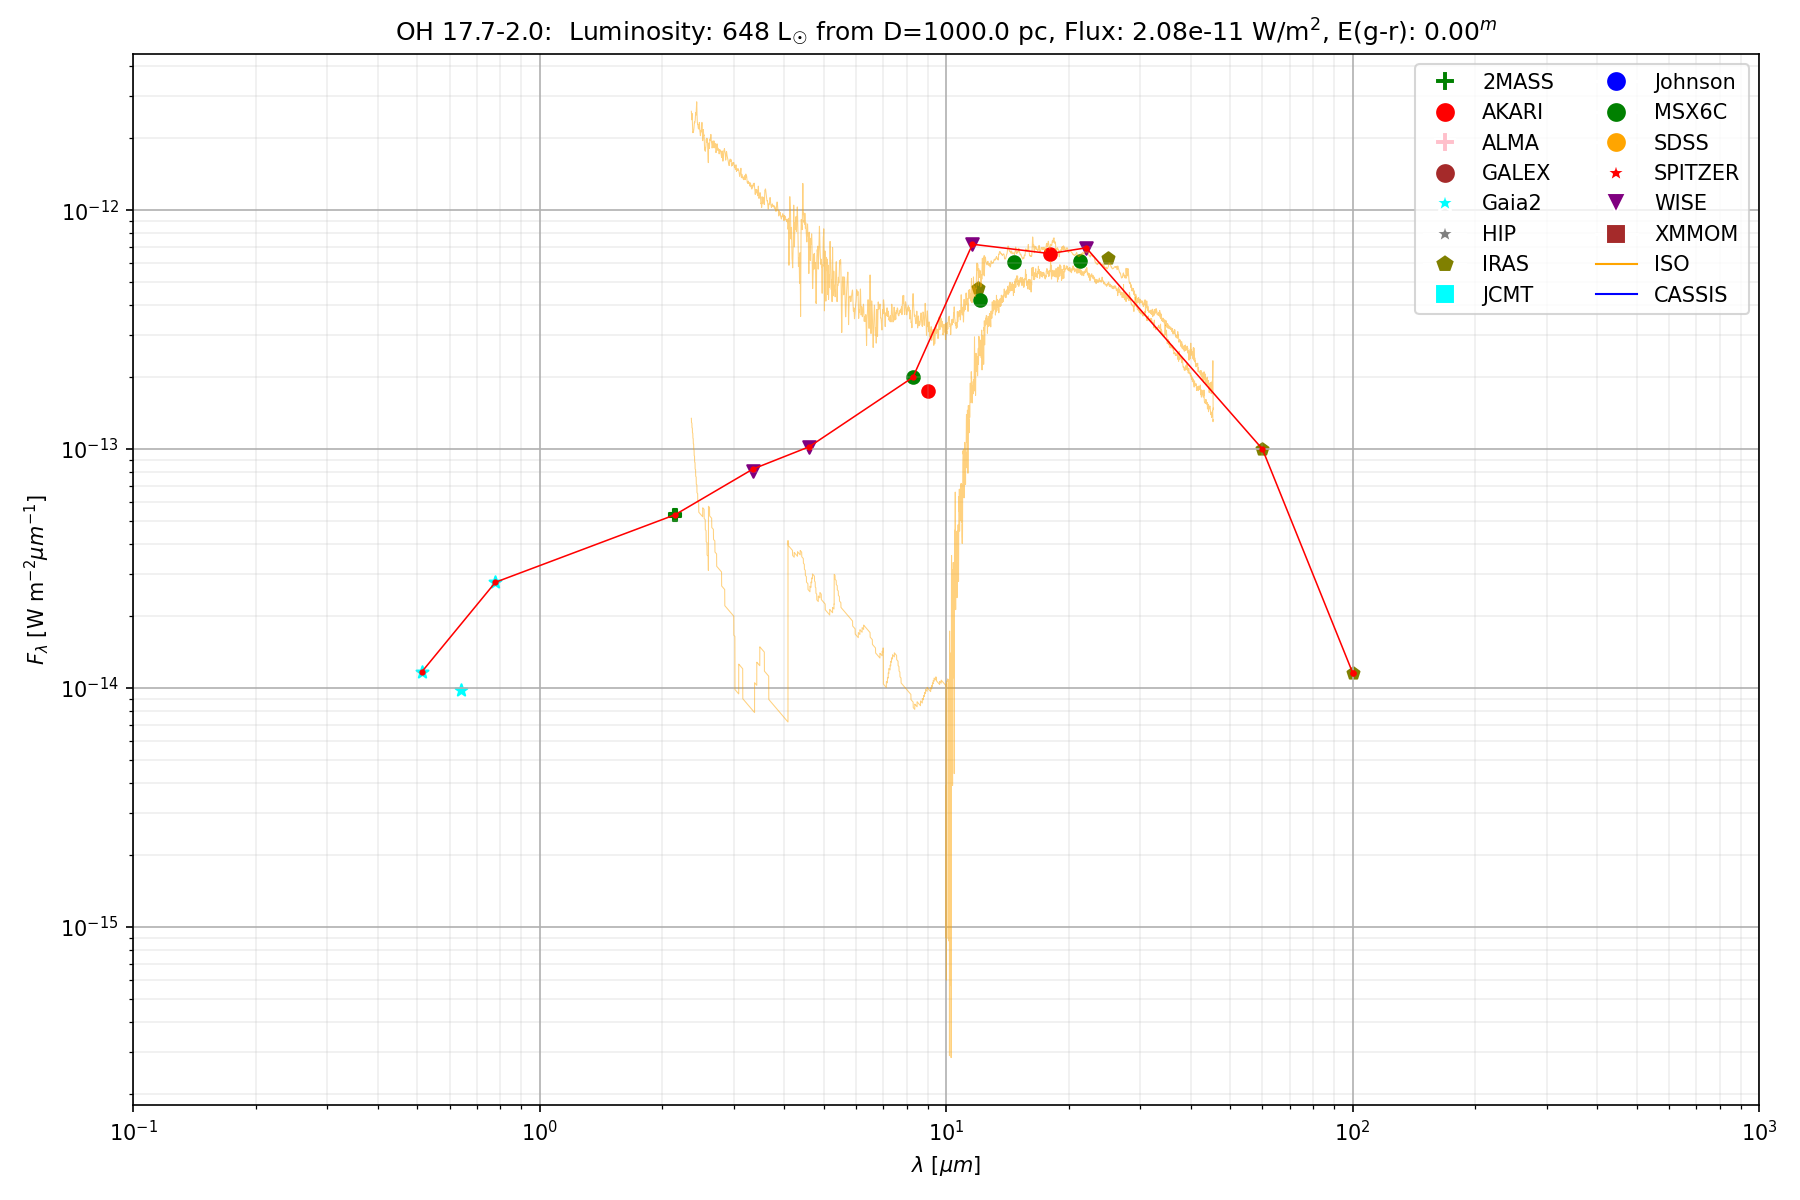Click the Johnson blue circle legend marker
The height and width of the screenshot is (1200, 1800).
click(x=1616, y=82)
